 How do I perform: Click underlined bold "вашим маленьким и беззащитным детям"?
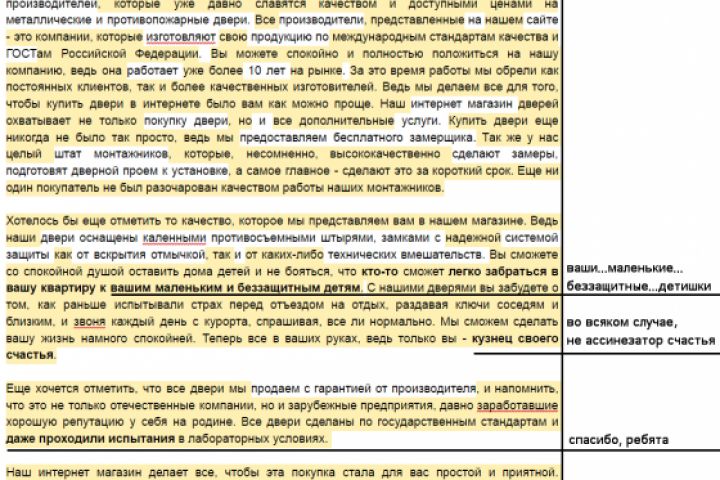tap(236, 288)
